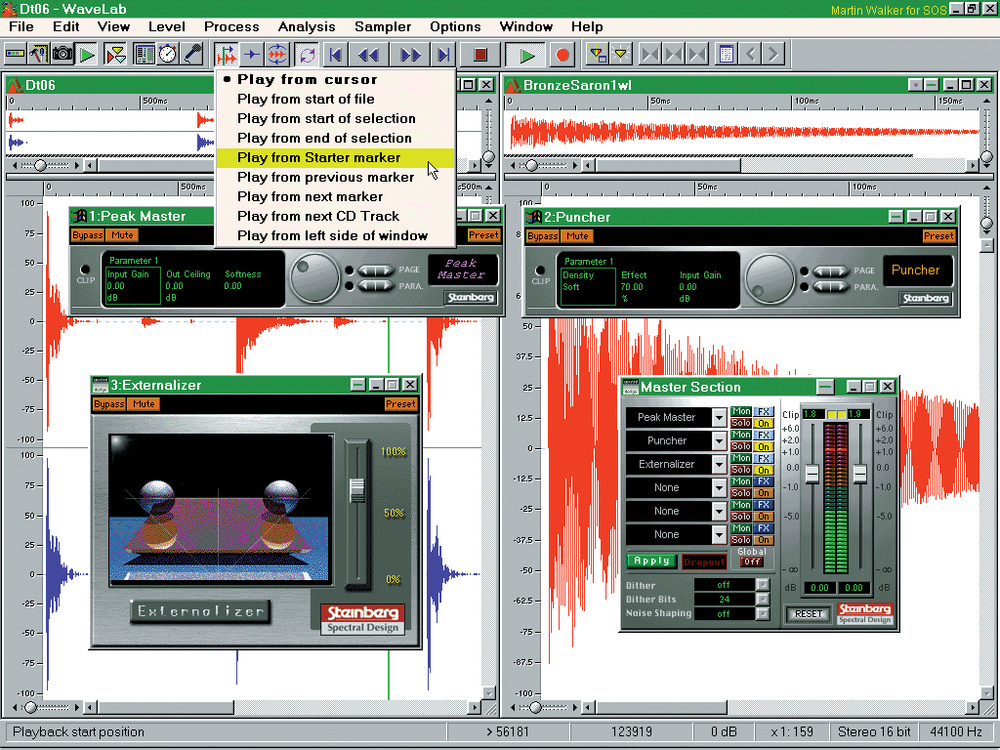The height and width of the screenshot is (750, 1000).
Task: Toggle Mute in Puncher window
Action: 577,236
